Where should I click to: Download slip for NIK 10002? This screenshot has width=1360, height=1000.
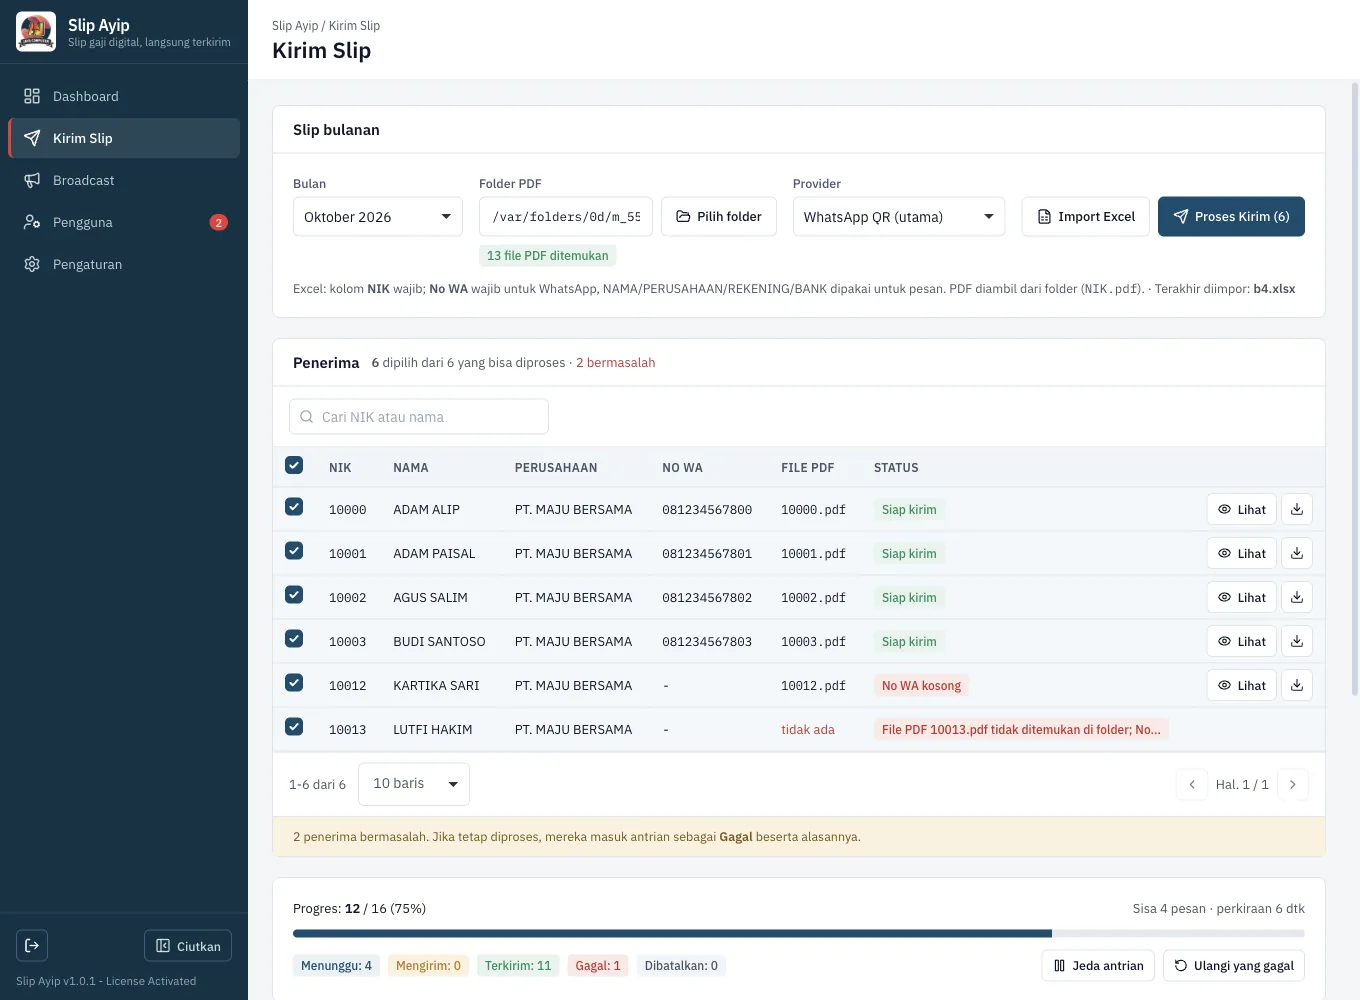click(1297, 598)
